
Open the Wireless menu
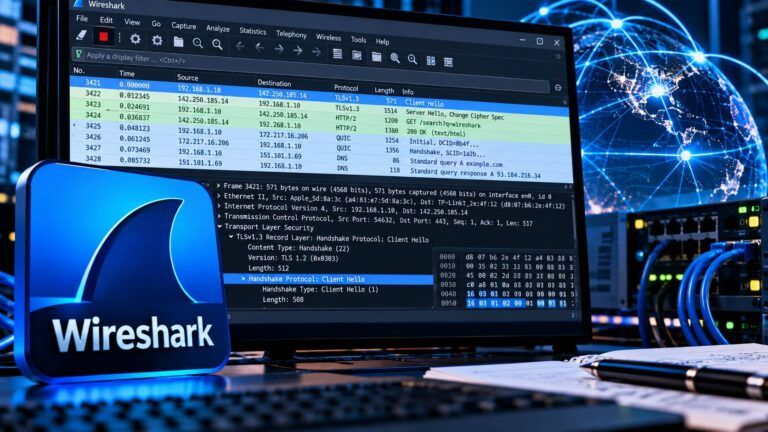328,37
